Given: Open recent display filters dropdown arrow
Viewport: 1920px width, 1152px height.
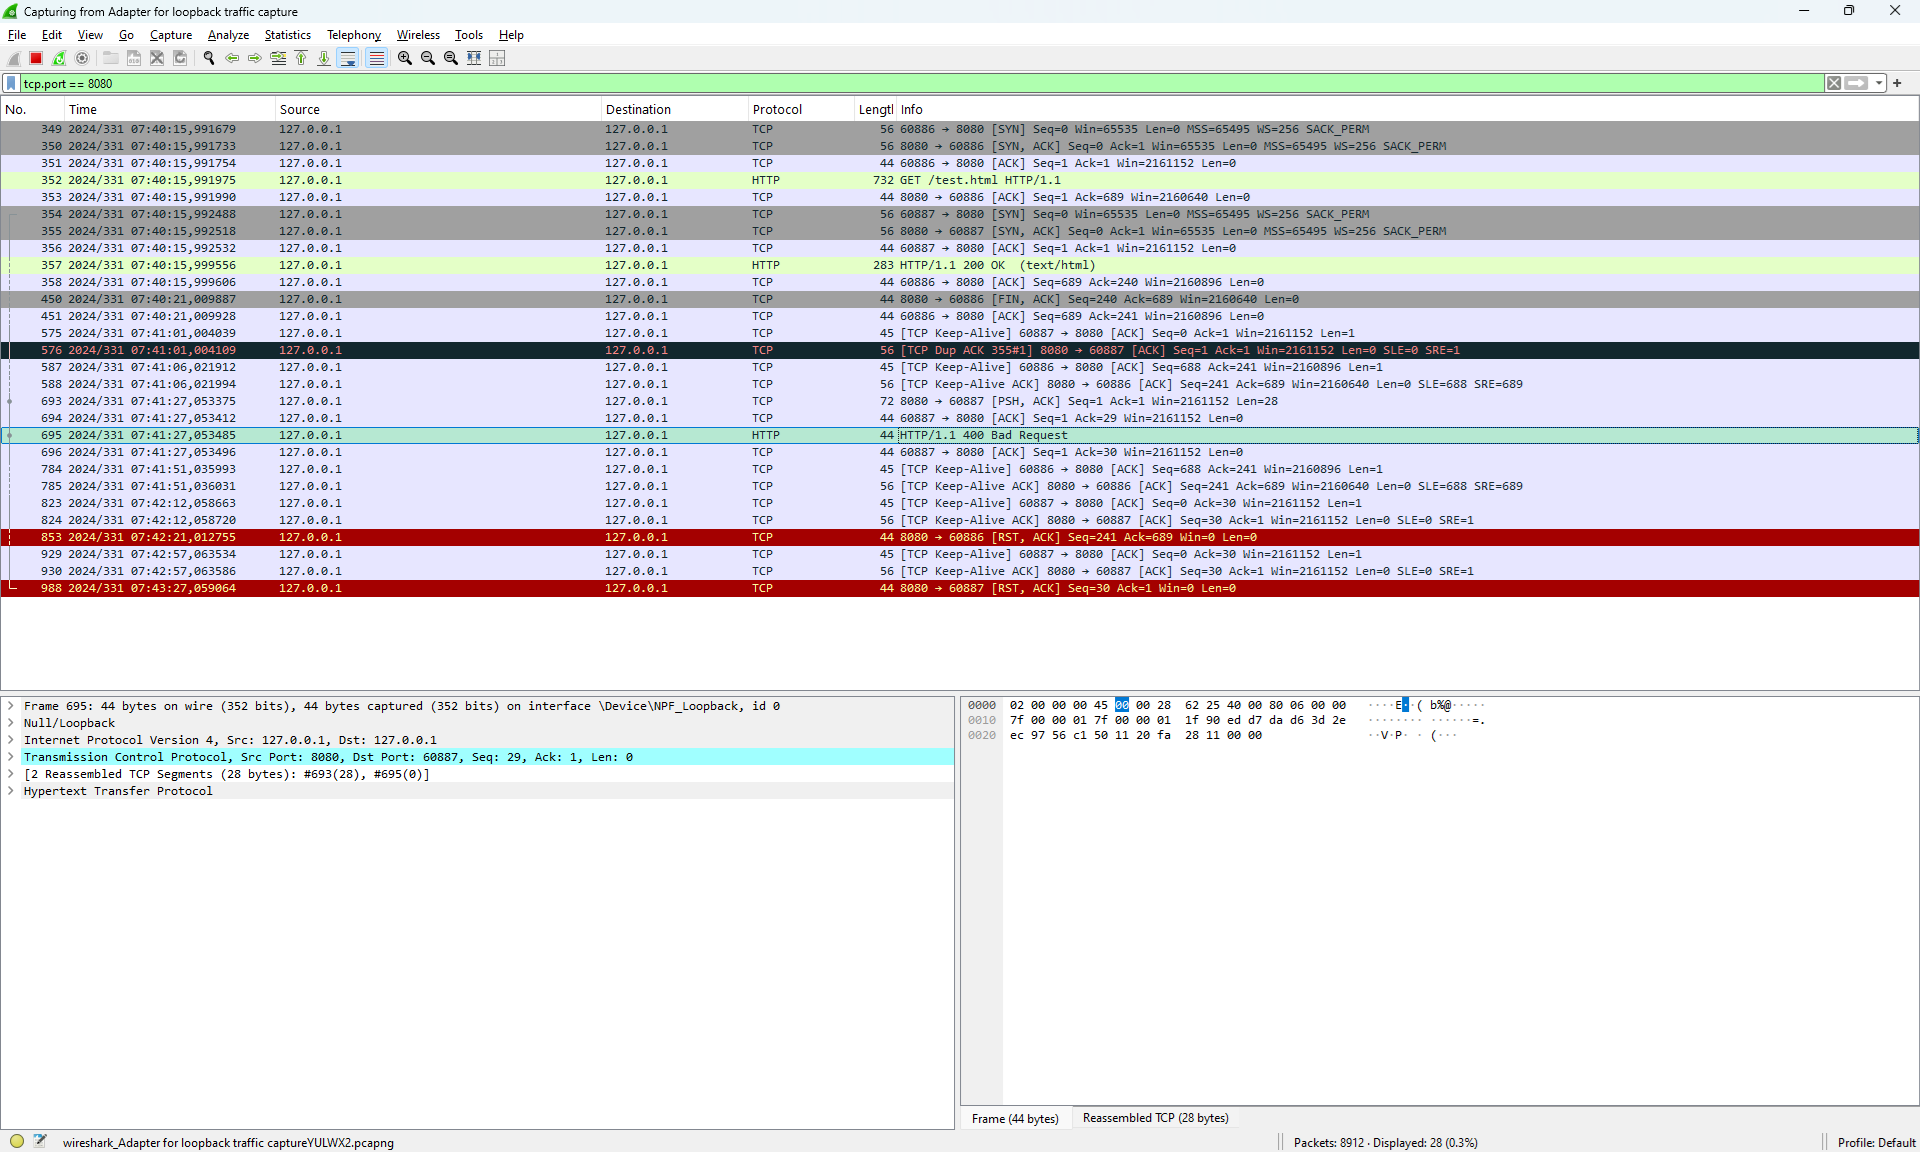Looking at the screenshot, I should (x=1879, y=83).
